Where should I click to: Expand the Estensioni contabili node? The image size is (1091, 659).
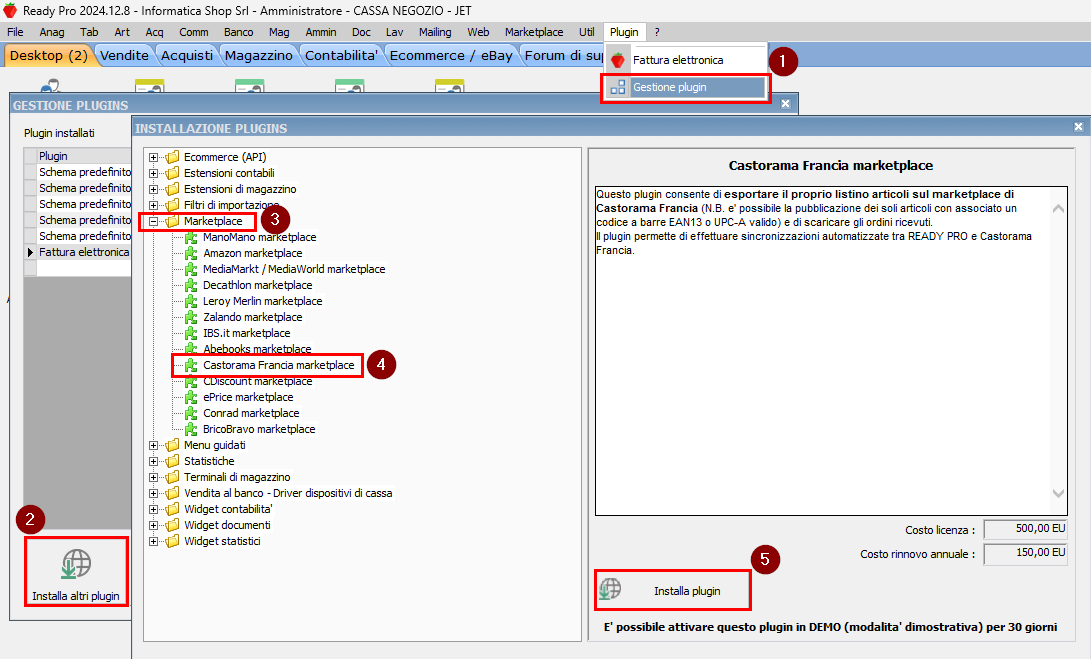[x=153, y=173]
